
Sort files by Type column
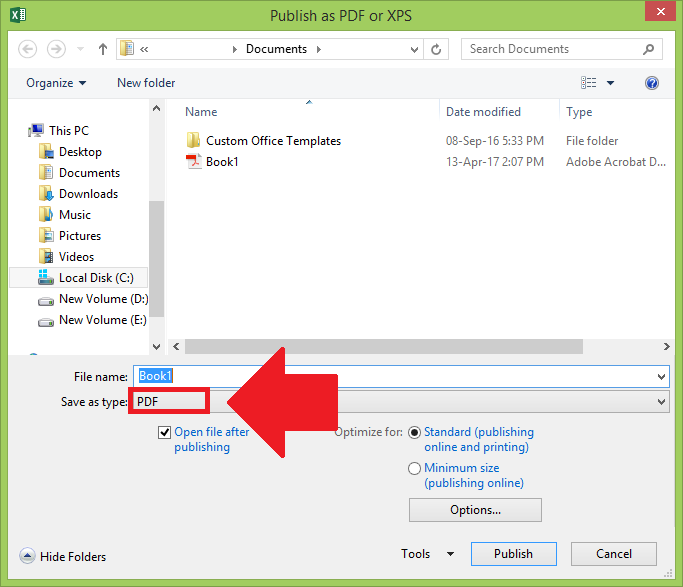(579, 112)
